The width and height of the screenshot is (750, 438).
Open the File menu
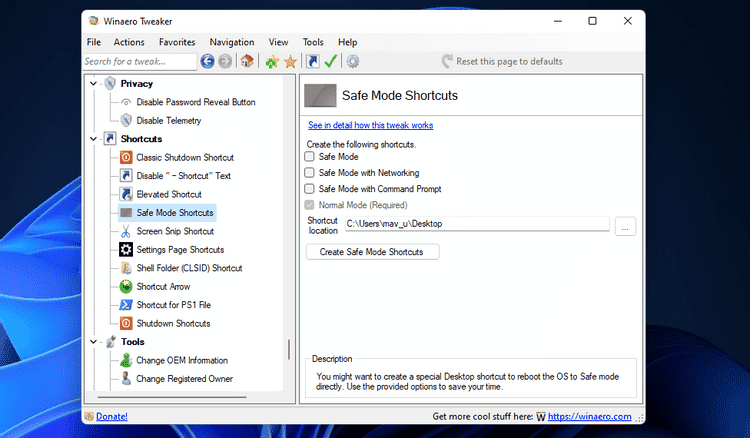(x=94, y=42)
